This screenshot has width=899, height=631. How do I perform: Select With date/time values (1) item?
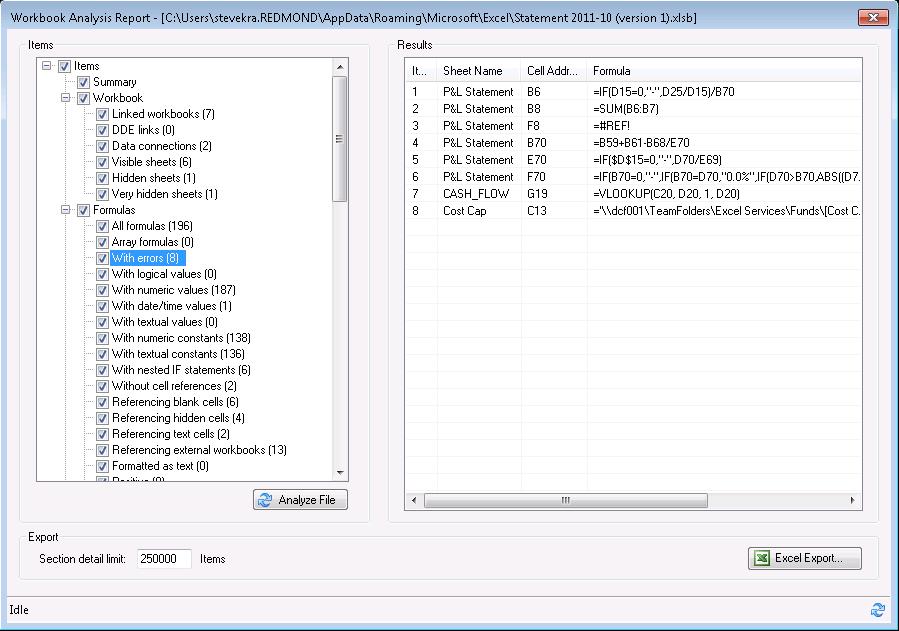[171, 306]
